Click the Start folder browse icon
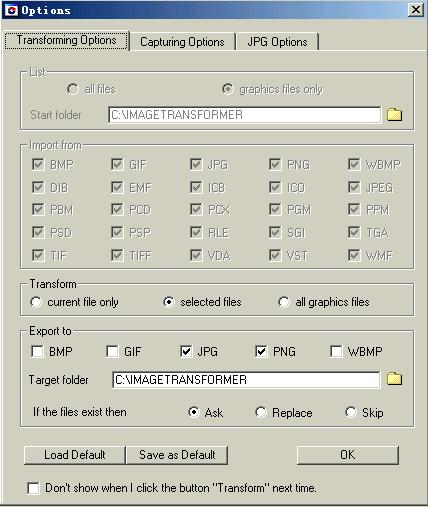Image resolution: width=428 pixels, height=507 pixels. [x=394, y=114]
